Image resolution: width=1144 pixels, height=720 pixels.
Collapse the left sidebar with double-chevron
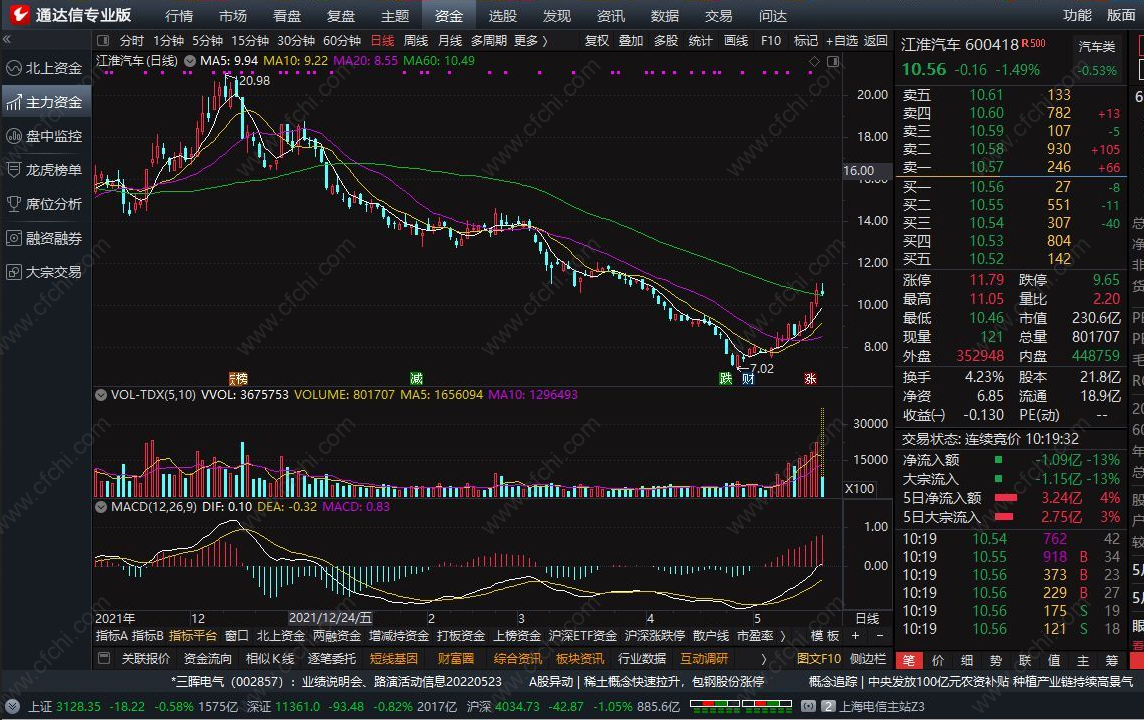click(7, 39)
